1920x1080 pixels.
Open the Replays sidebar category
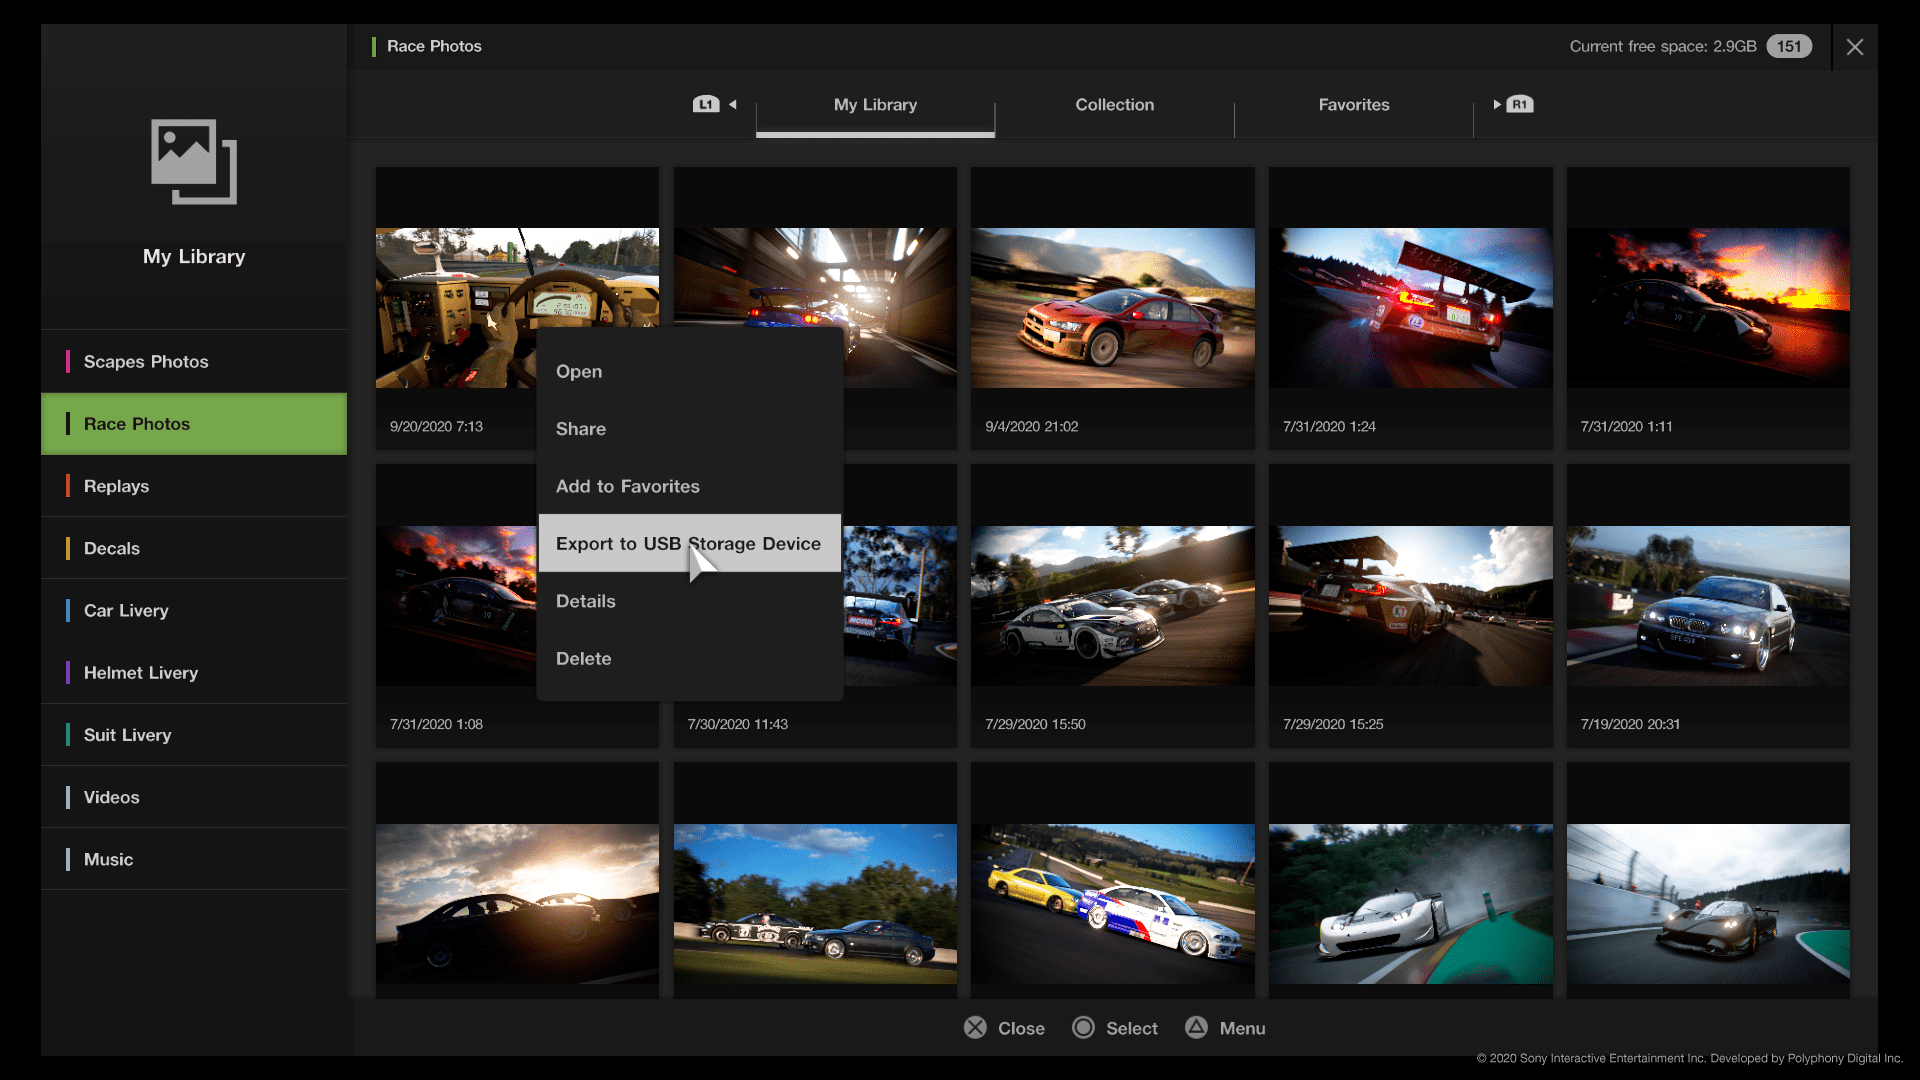point(194,486)
